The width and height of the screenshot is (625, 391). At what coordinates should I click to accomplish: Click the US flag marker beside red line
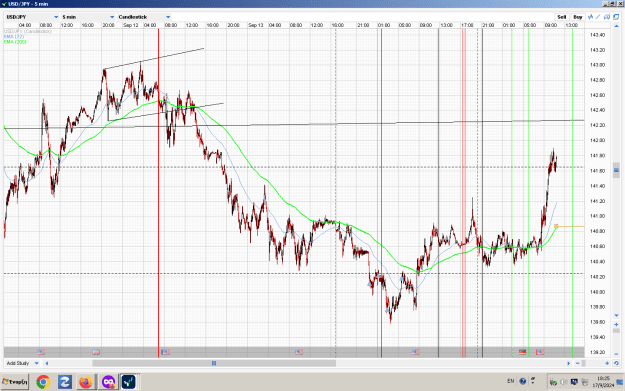pos(165,352)
